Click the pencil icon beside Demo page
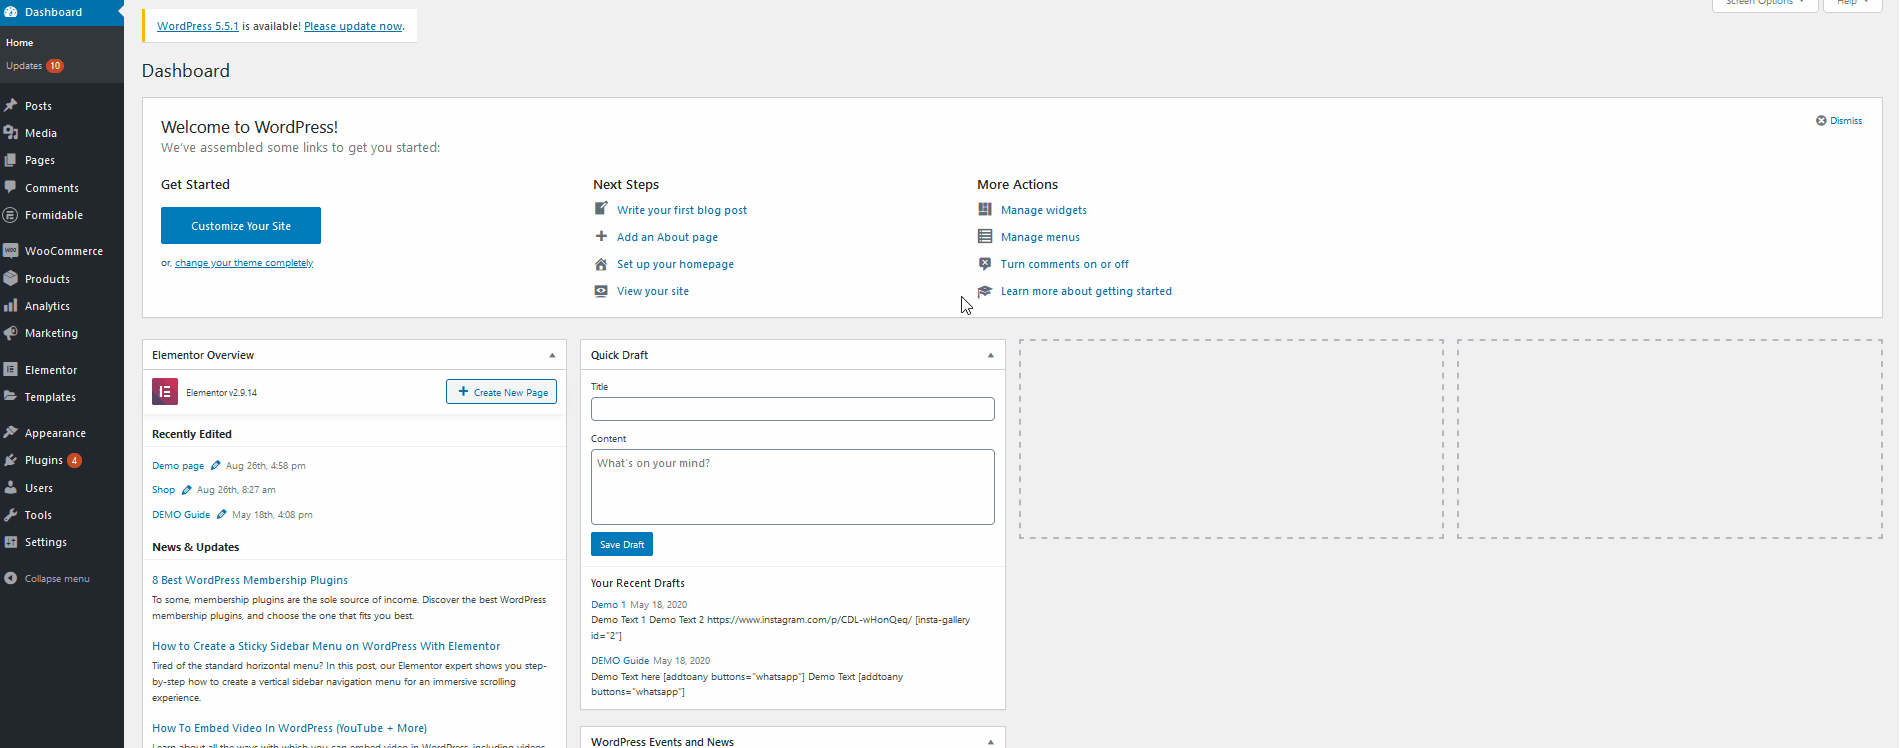This screenshot has height=748, width=1900. click(x=215, y=465)
